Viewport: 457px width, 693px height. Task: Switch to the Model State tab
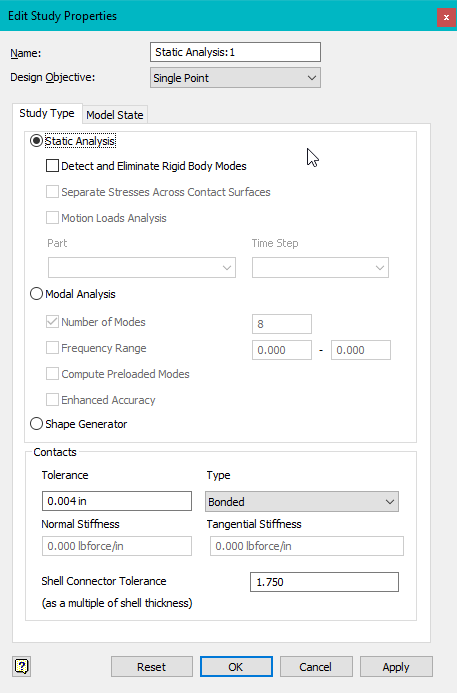[x=115, y=115]
